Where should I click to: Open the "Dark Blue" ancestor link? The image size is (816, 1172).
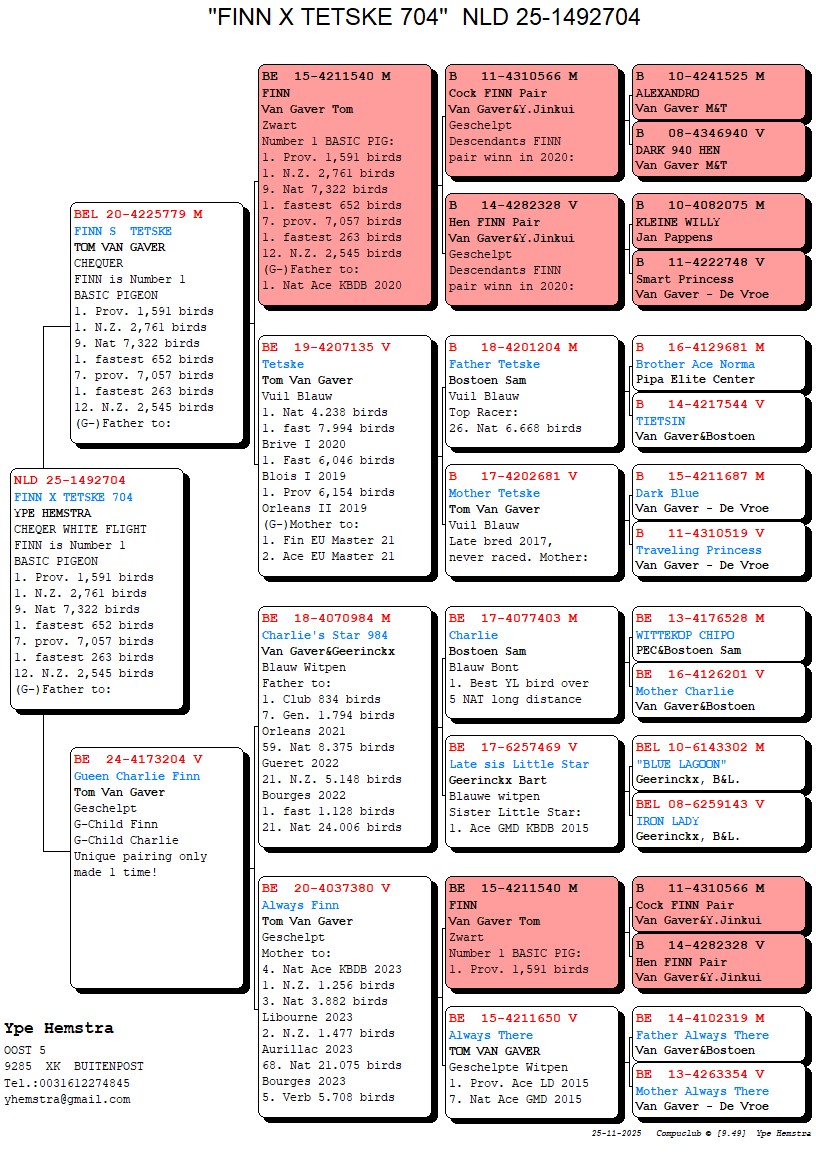coord(667,493)
